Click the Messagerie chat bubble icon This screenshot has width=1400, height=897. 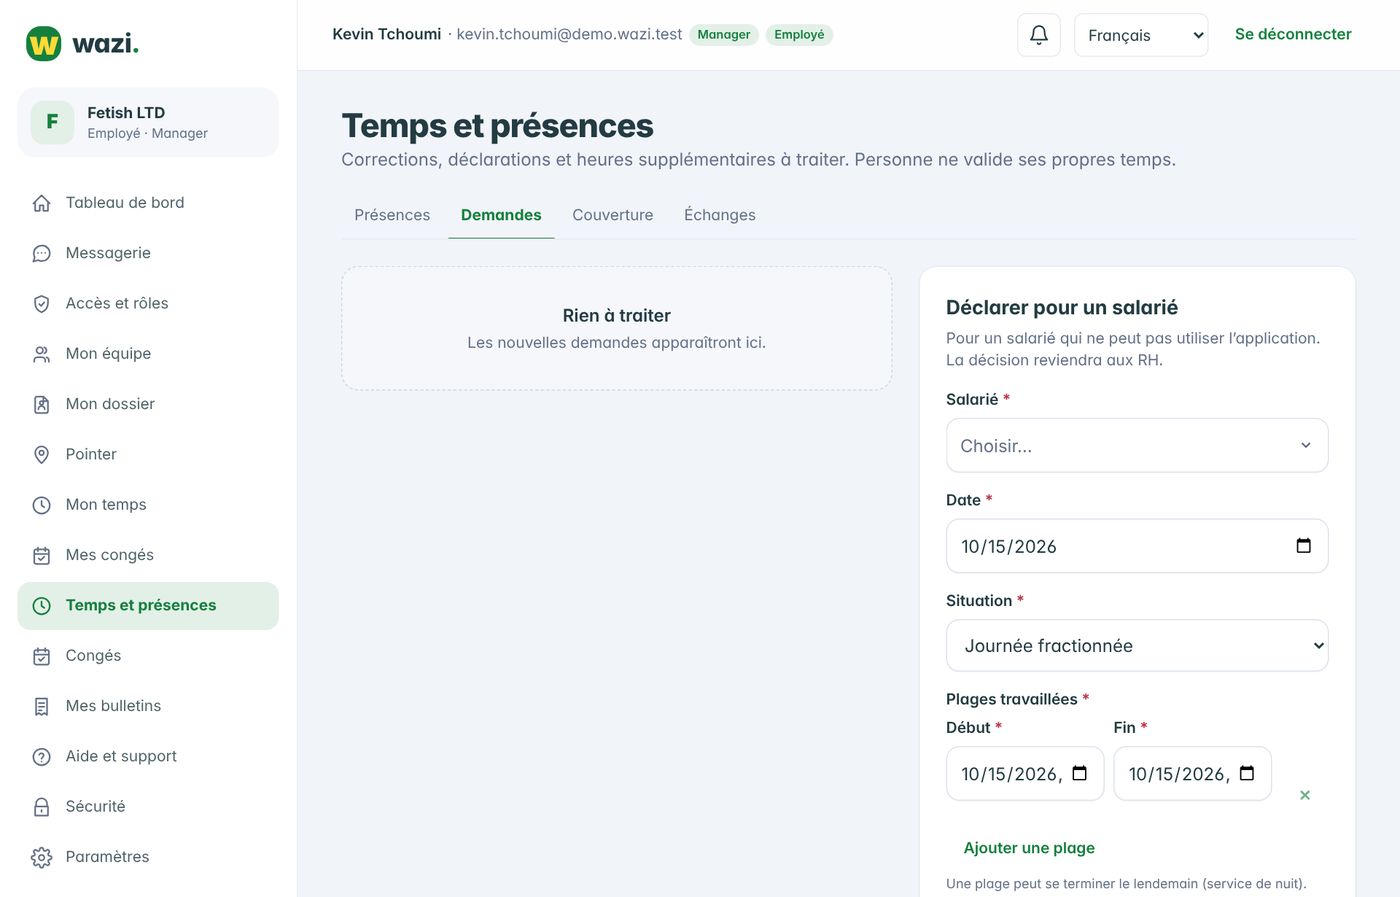click(x=41, y=253)
